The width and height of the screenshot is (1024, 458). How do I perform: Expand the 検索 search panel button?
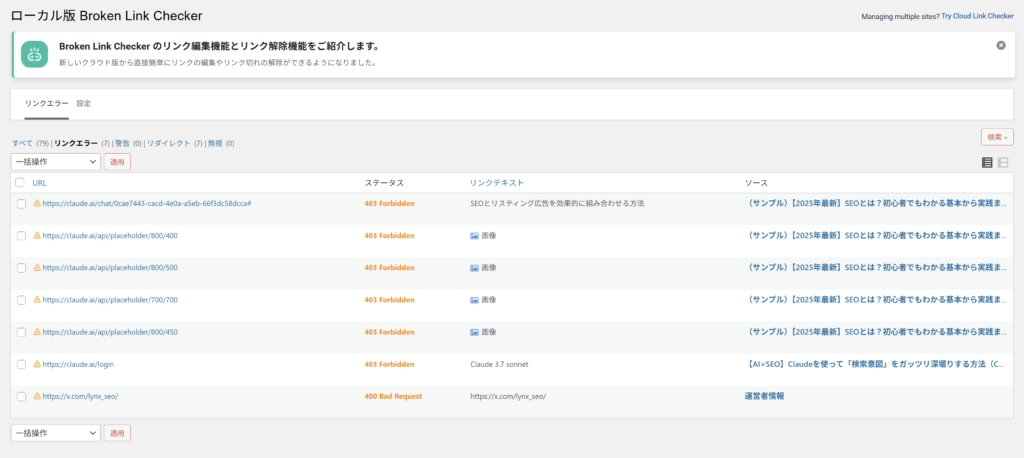pyautogui.click(x=996, y=137)
